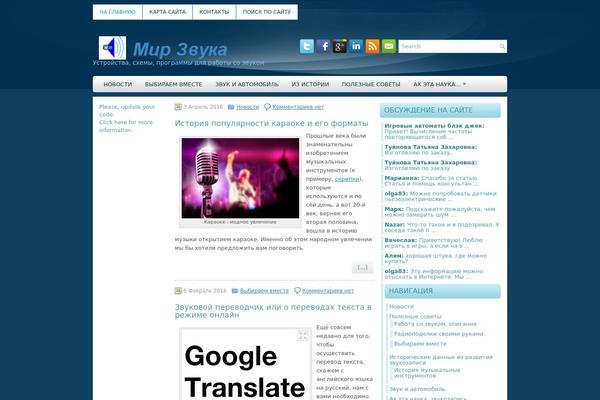600x400 pixels.
Task: Open the Google Plus social icon
Action: click(x=340, y=46)
